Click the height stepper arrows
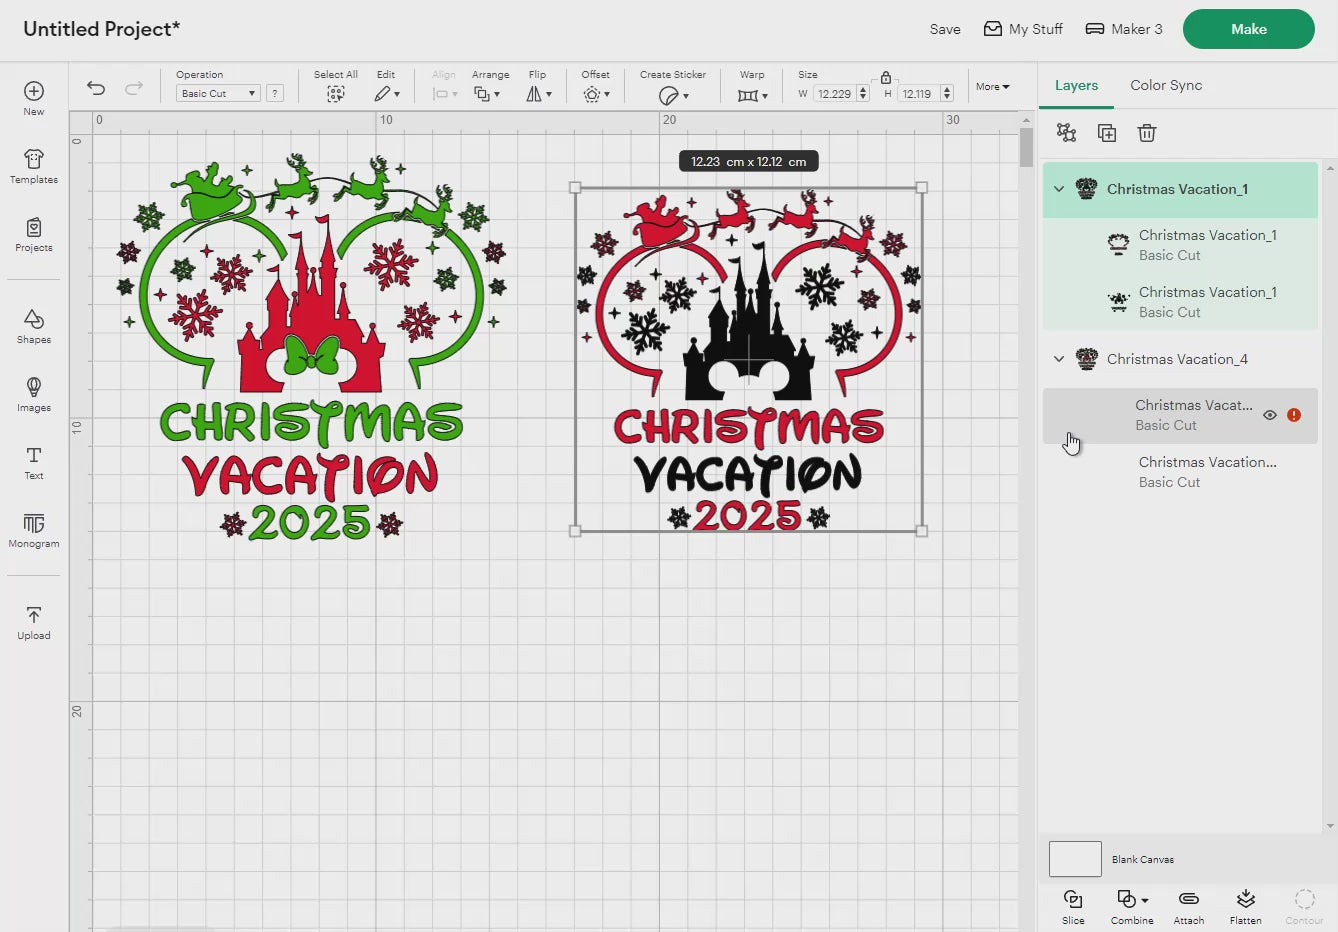This screenshot has height=932, width=1338. pos(946,93)
